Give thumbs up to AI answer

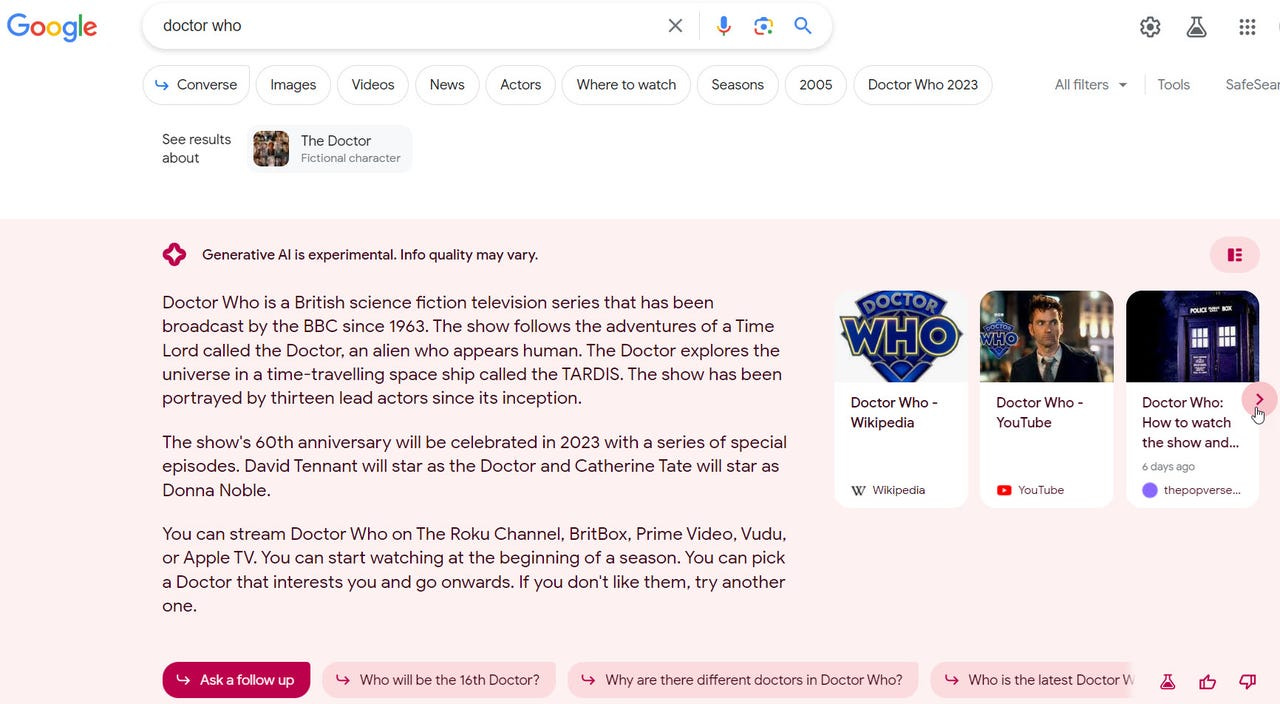[1207, 681]
